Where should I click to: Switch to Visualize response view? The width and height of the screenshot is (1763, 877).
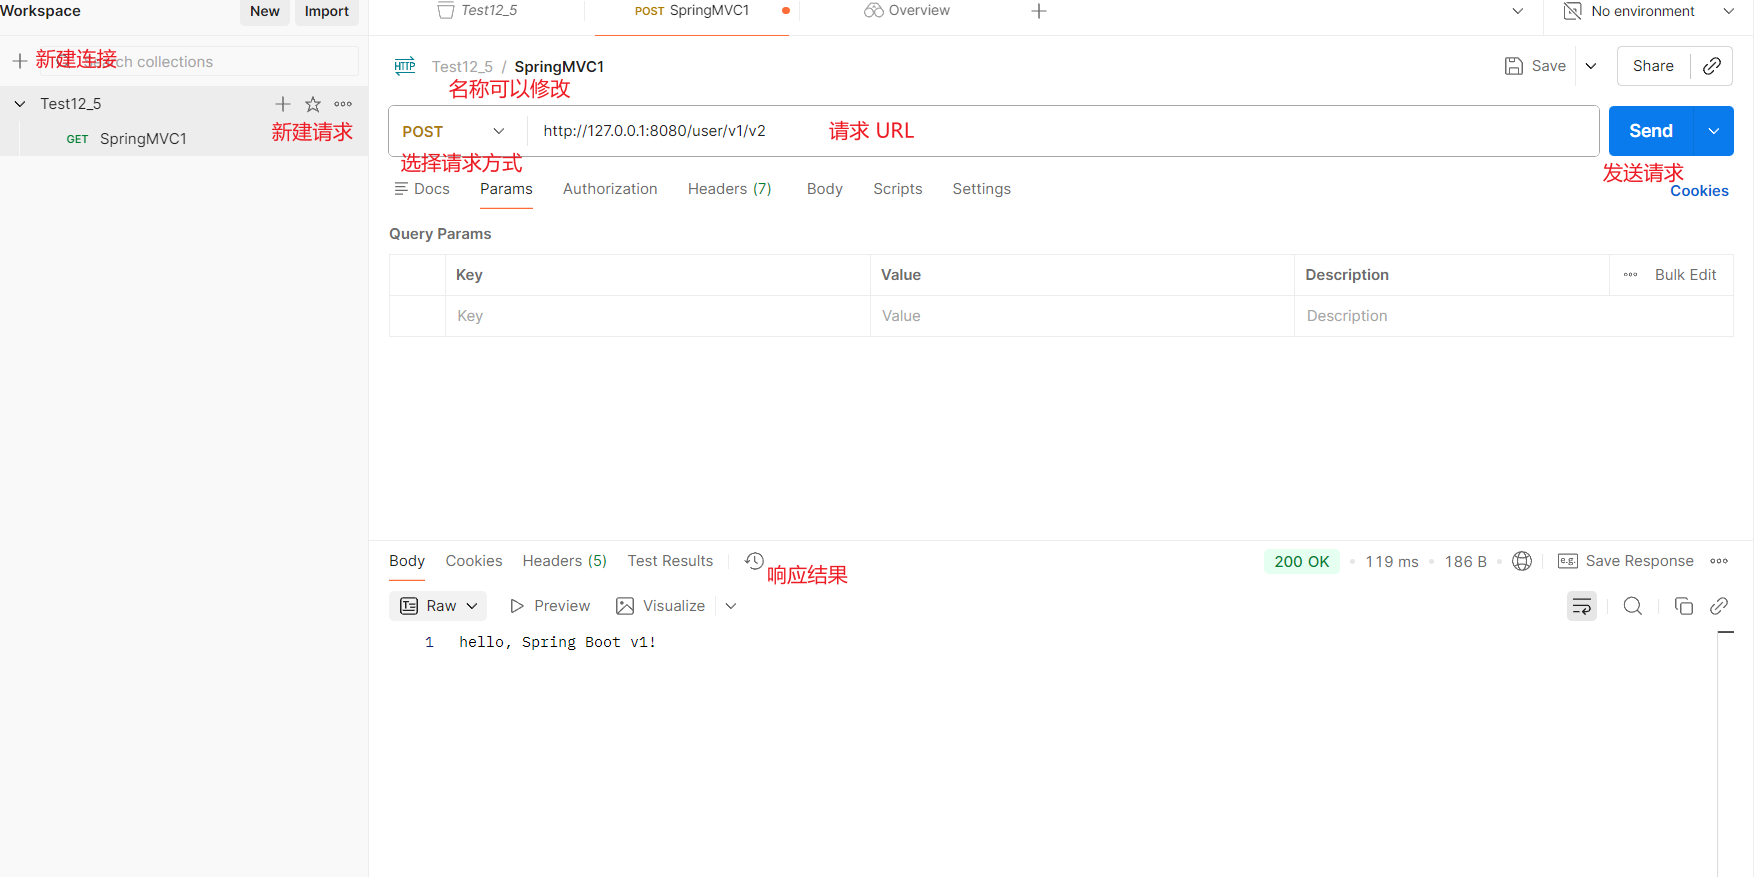coord(661,606)
